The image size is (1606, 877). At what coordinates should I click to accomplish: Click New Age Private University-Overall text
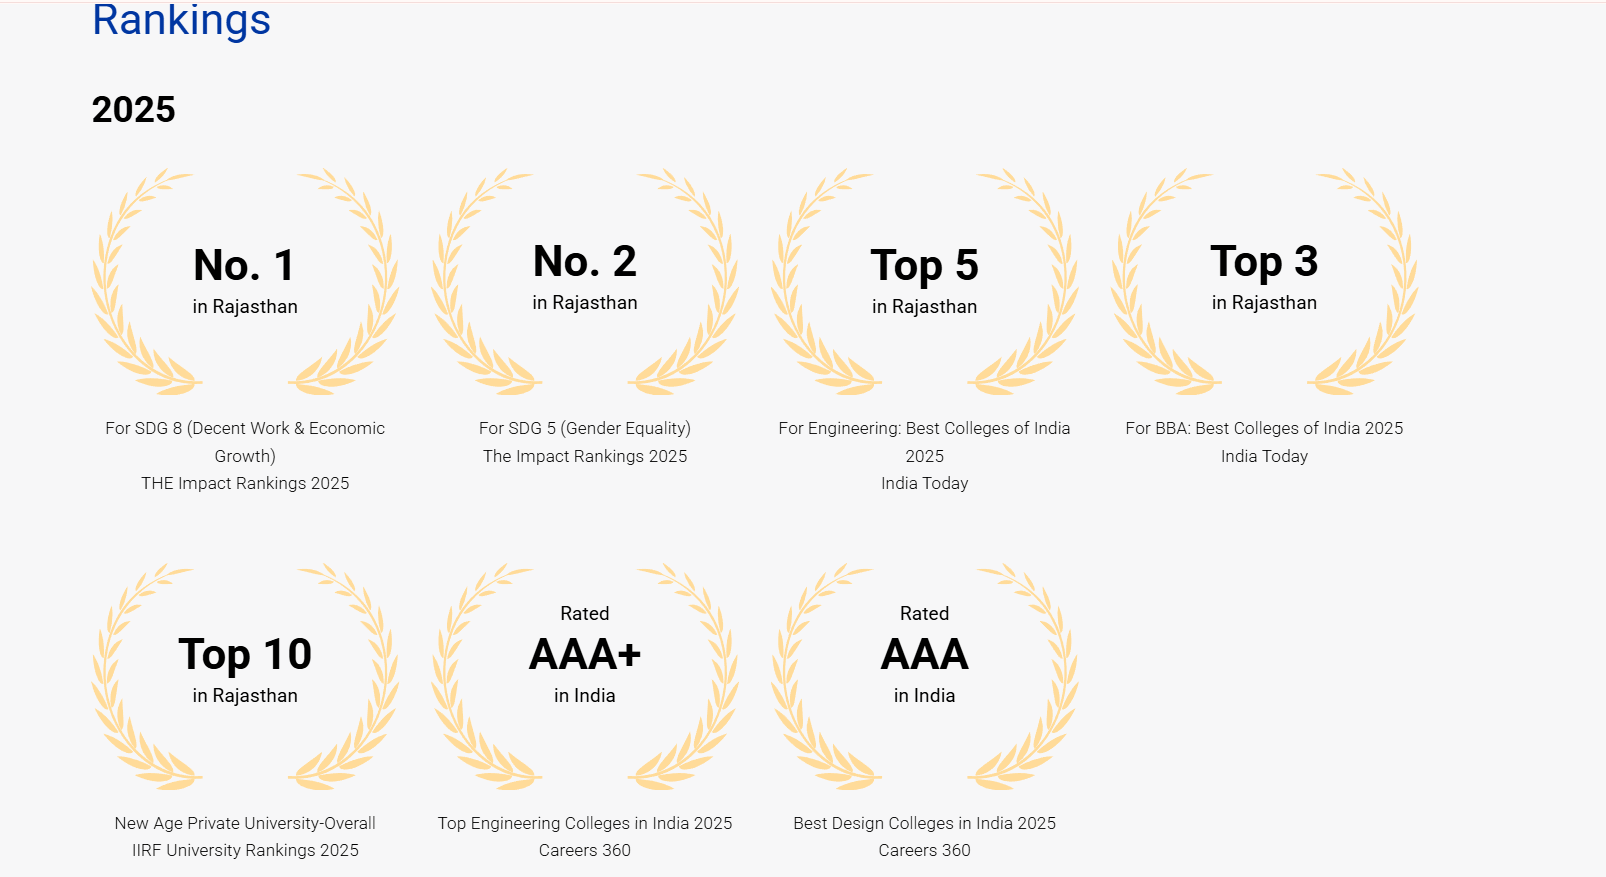tap(245, 823)
